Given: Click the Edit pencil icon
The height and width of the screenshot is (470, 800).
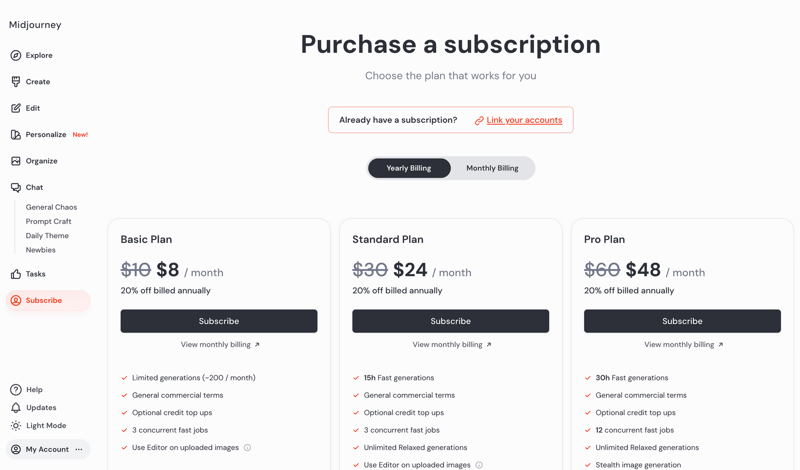Looking at the screenshot, I should click(x=16, y=108).
